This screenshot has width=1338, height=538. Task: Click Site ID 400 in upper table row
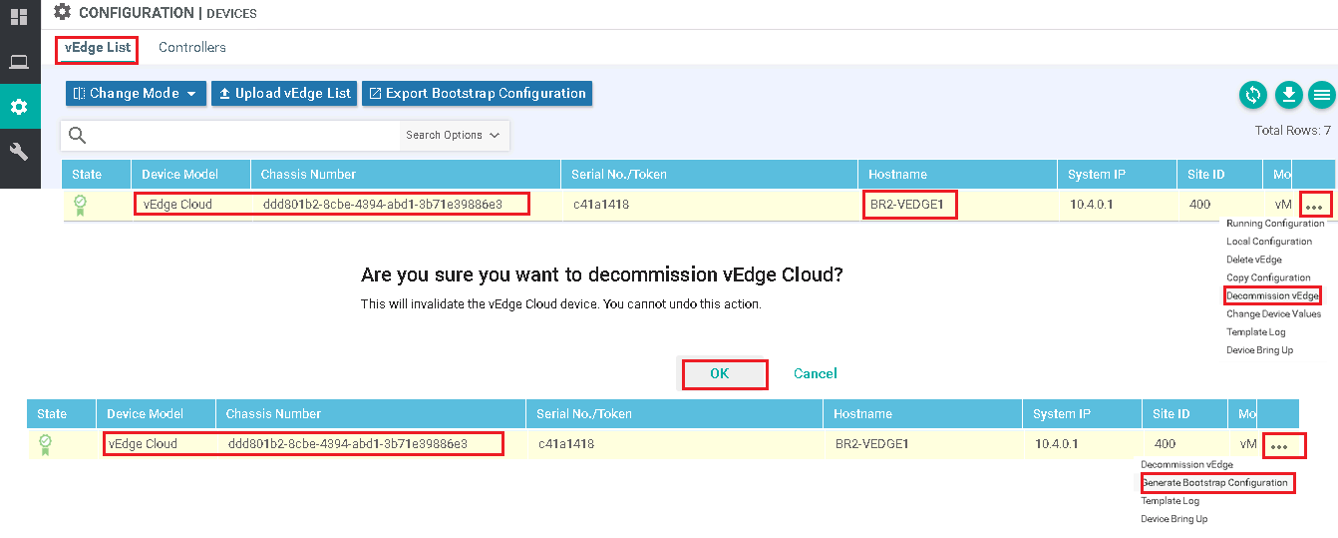tap(1198, 205)
